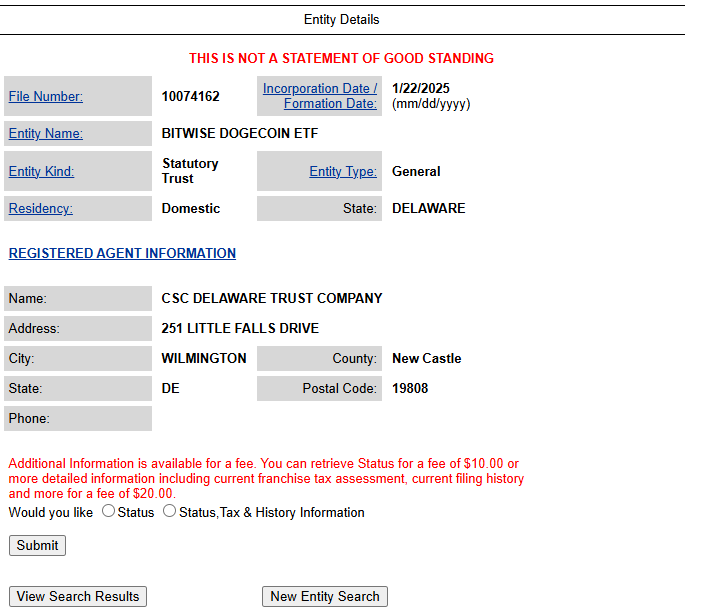Select the Status radio button
The image size is (701, 608).
[108, 511]
